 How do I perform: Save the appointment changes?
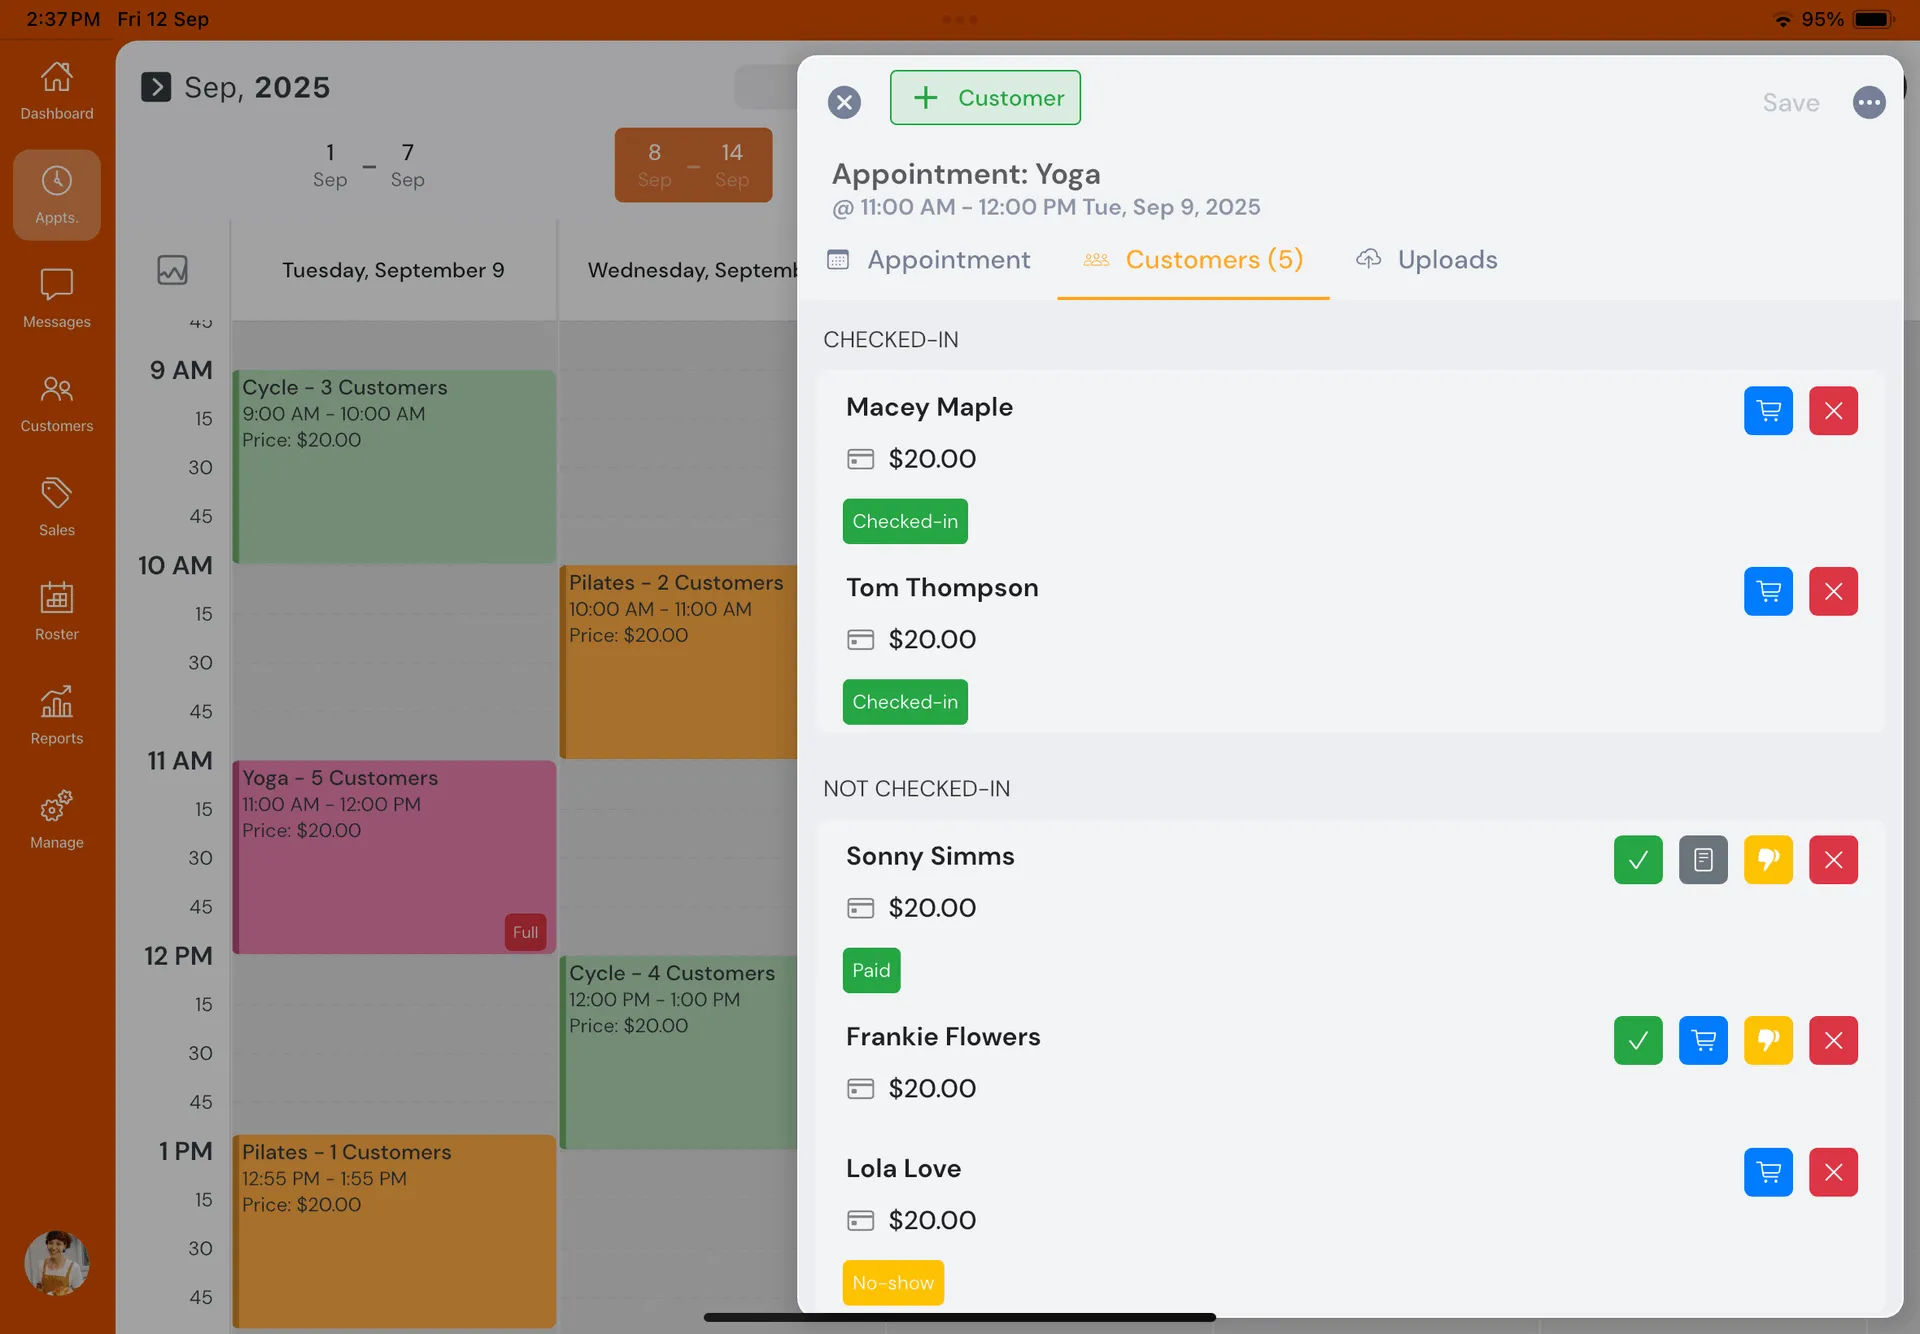point(1790,102)
